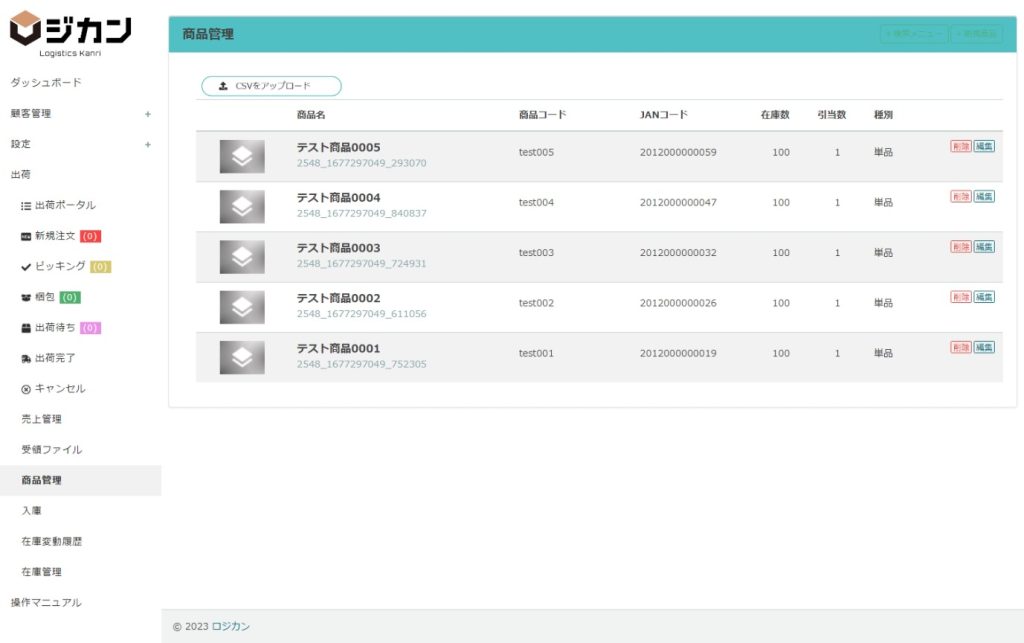This screenshot has width=1024, height=643.
Task: Click the 出荷完了 truck icon
Action: [x=26, y=358]
